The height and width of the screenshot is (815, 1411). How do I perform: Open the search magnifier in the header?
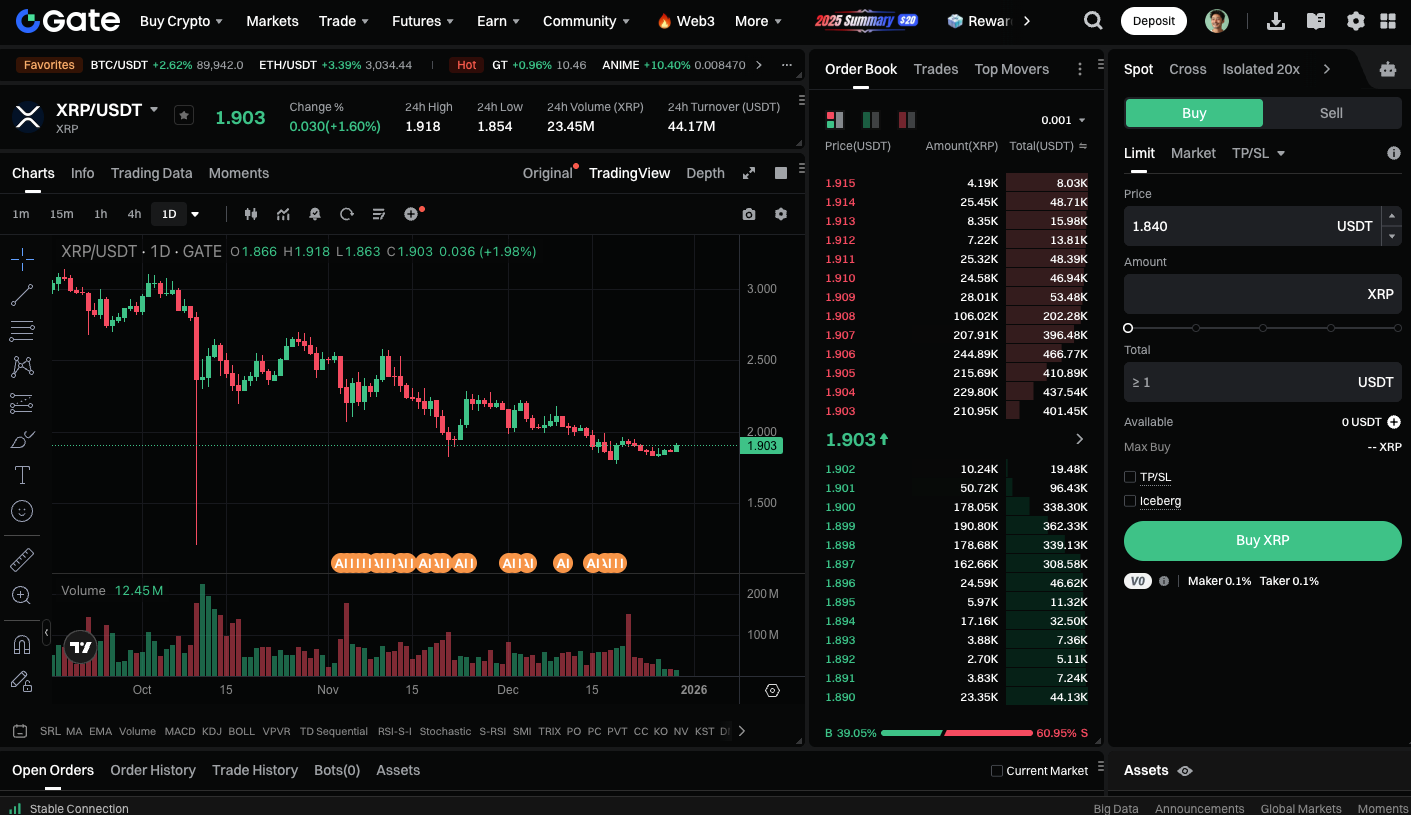click(x=1093, y=21)
